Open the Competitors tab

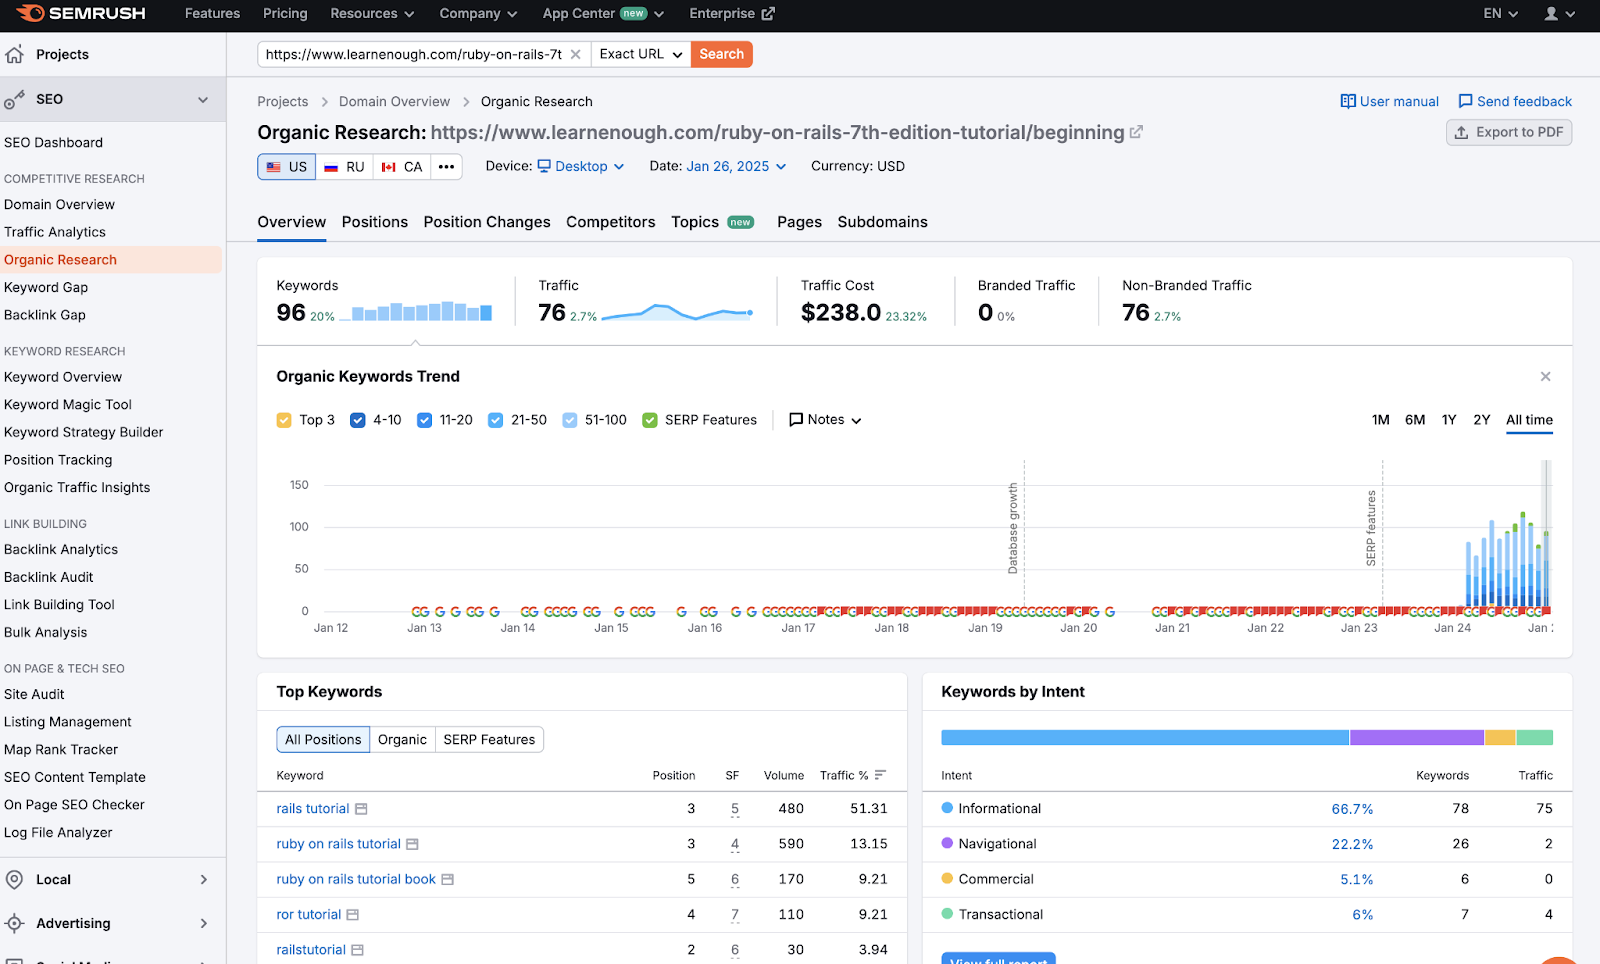pos(611,222)
